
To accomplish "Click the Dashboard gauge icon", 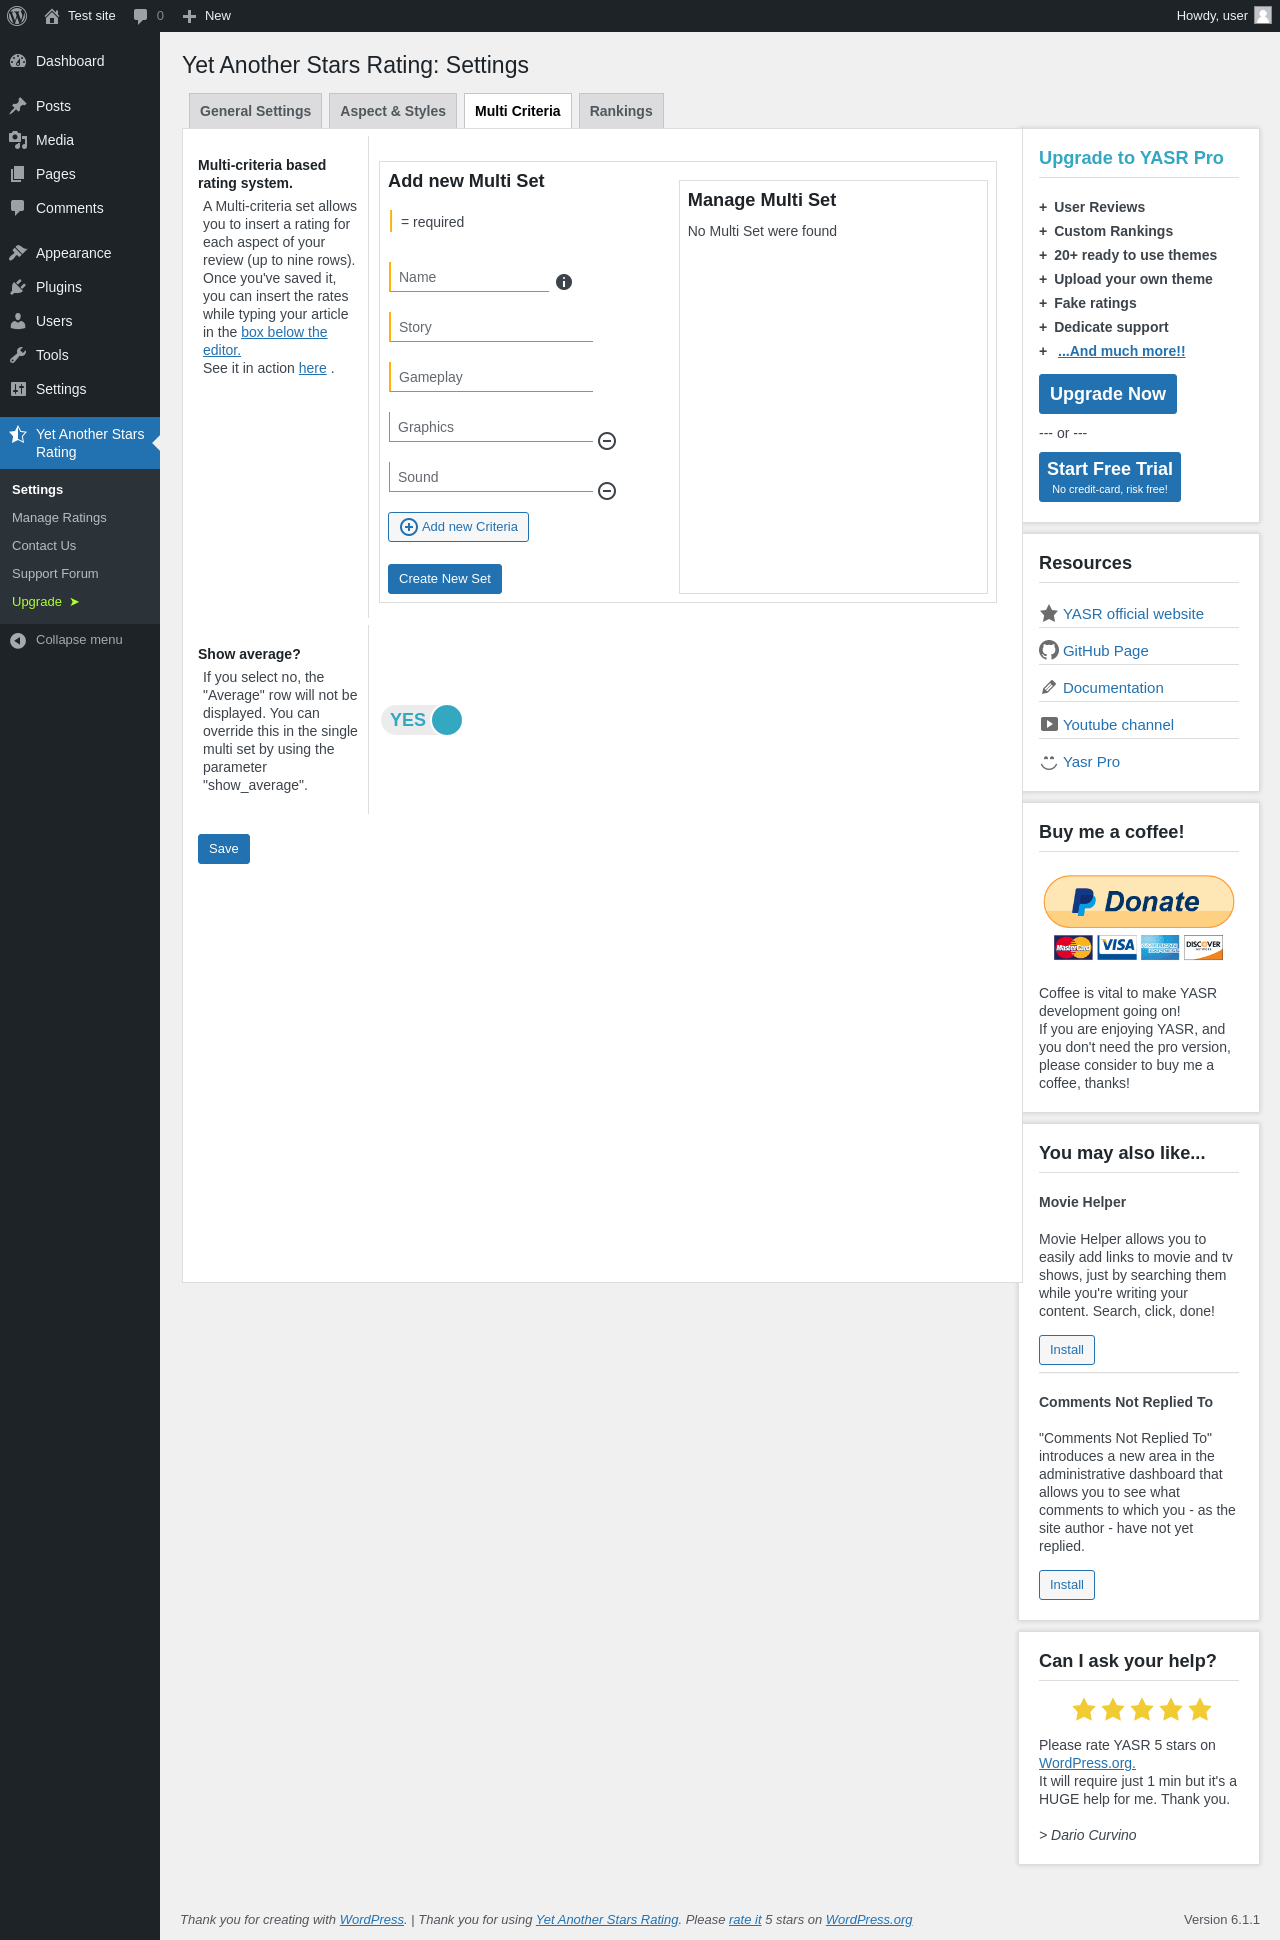I will tap(18, 61).
